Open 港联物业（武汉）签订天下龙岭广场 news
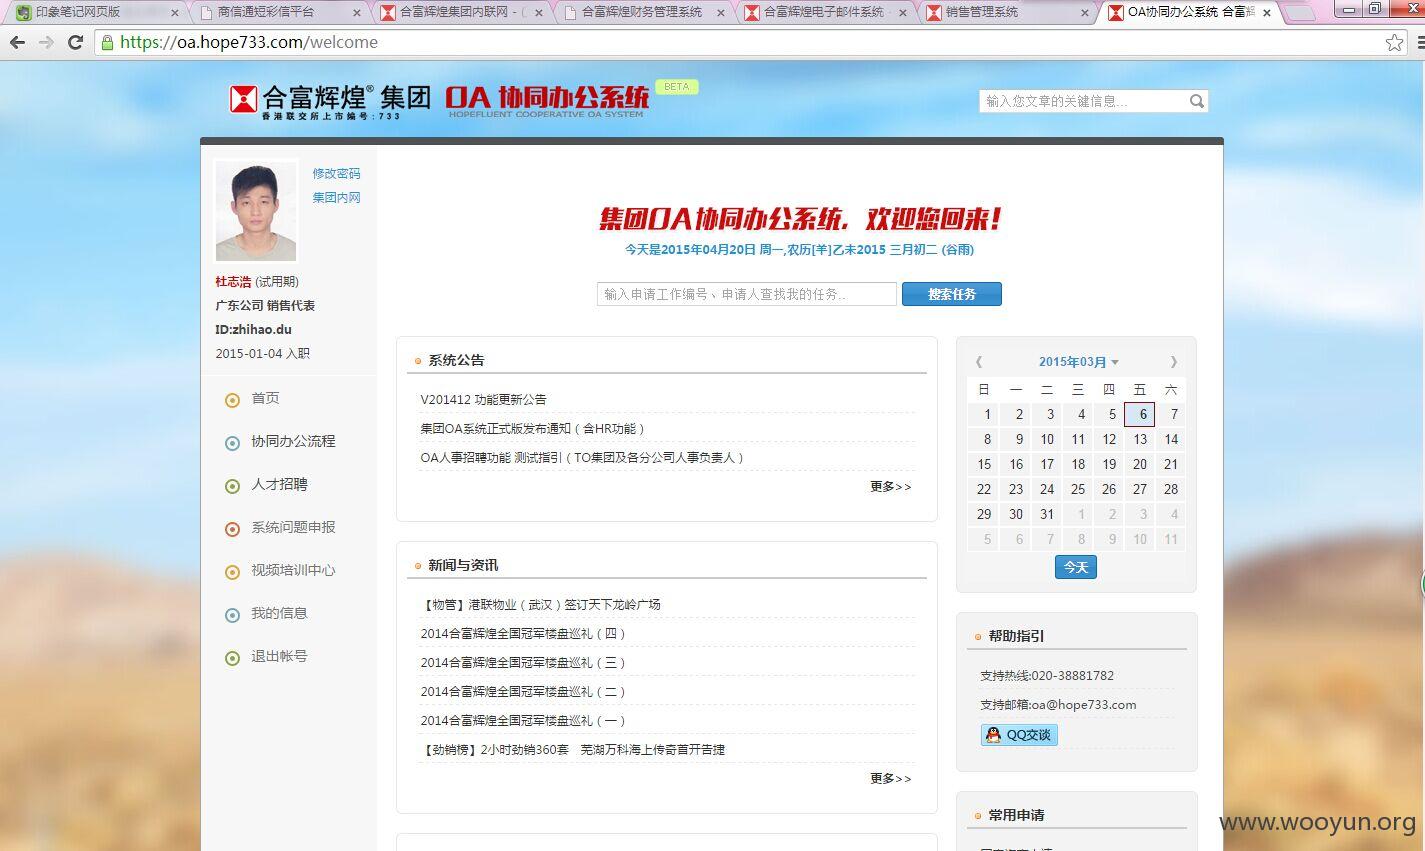Screen dimensions: 1425x851 pos(541,604)
